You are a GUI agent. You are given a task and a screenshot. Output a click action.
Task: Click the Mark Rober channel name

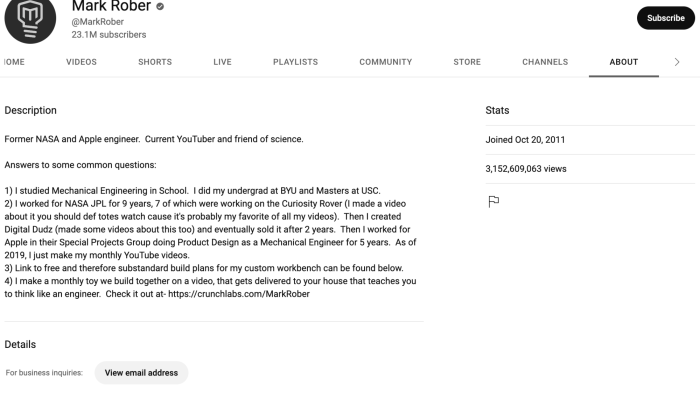111,6
